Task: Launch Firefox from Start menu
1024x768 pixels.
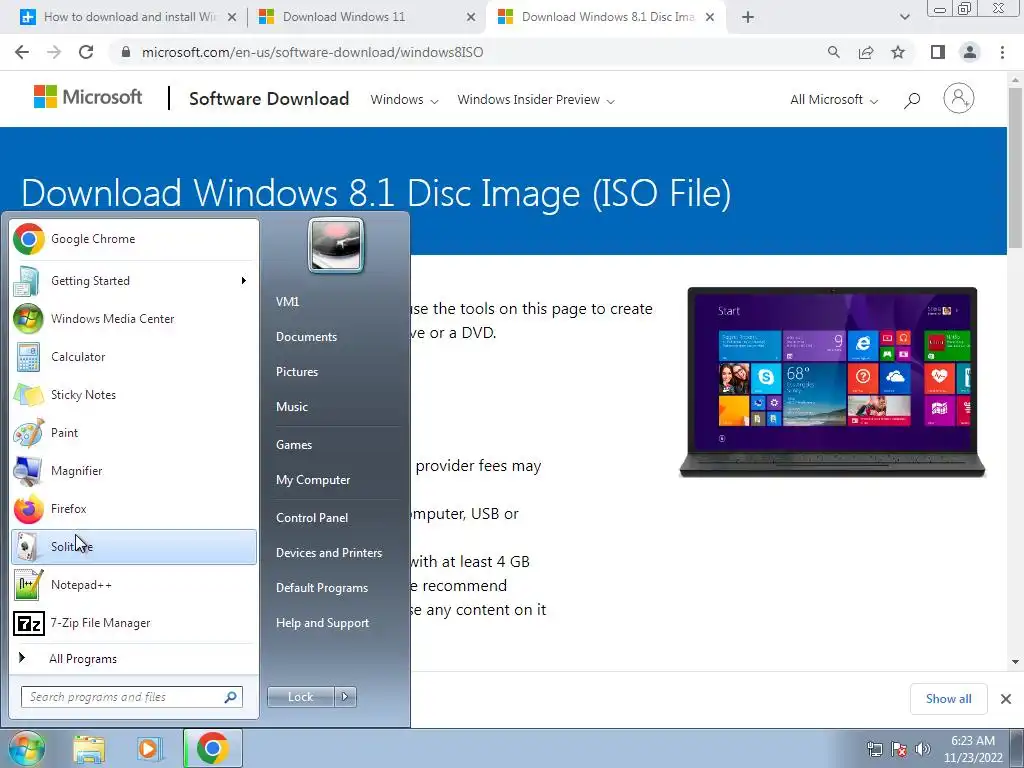Action: (134, 509)
